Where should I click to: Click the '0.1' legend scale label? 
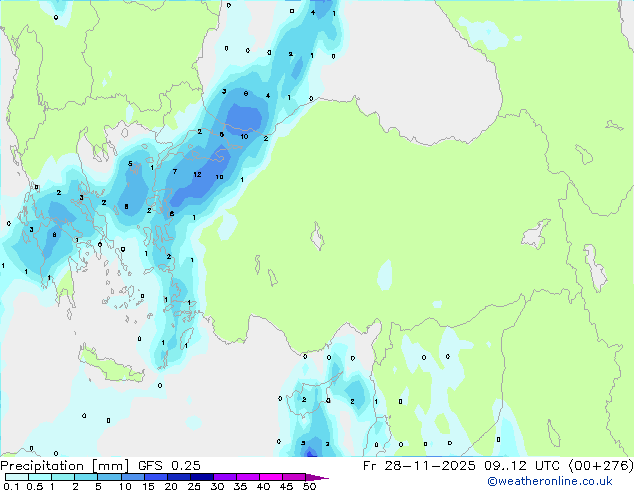pyautogui.click(x=11, y=486)
